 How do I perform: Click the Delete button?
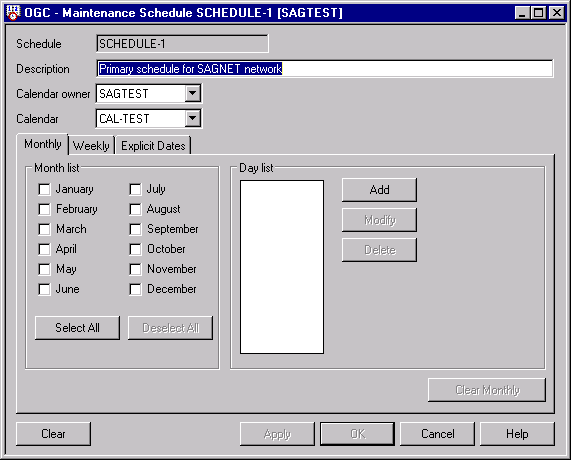coord(379,250)
